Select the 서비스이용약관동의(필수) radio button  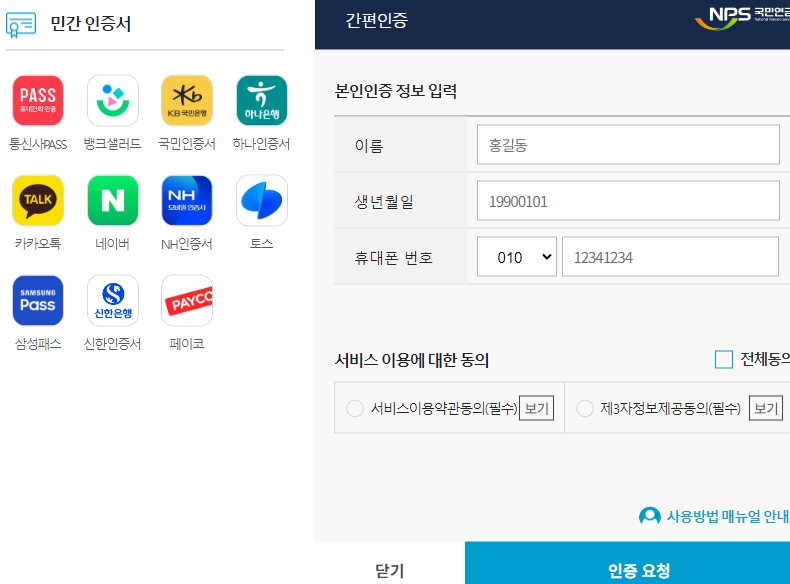(355, 408)
